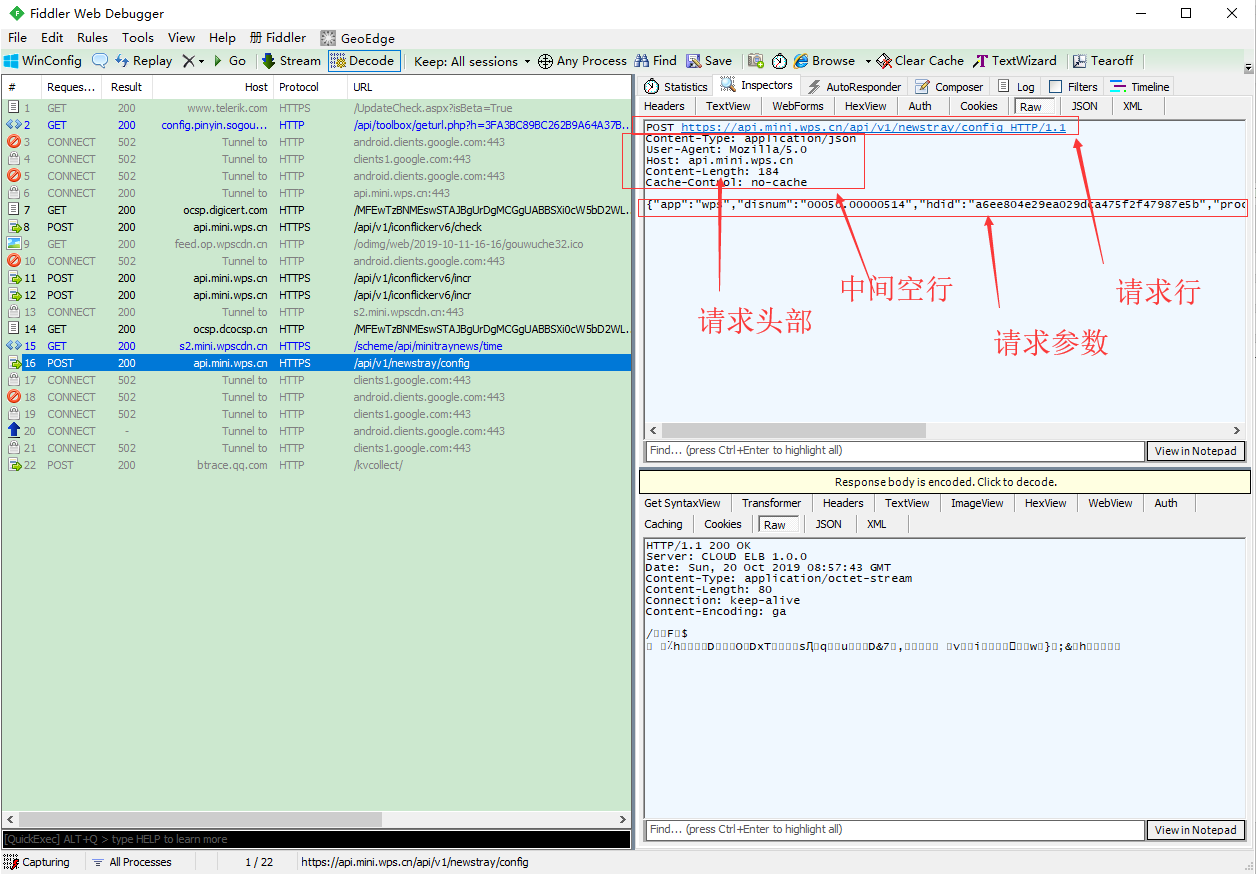
Task: Open the TextWizard tool
Action: [1015, 61]
